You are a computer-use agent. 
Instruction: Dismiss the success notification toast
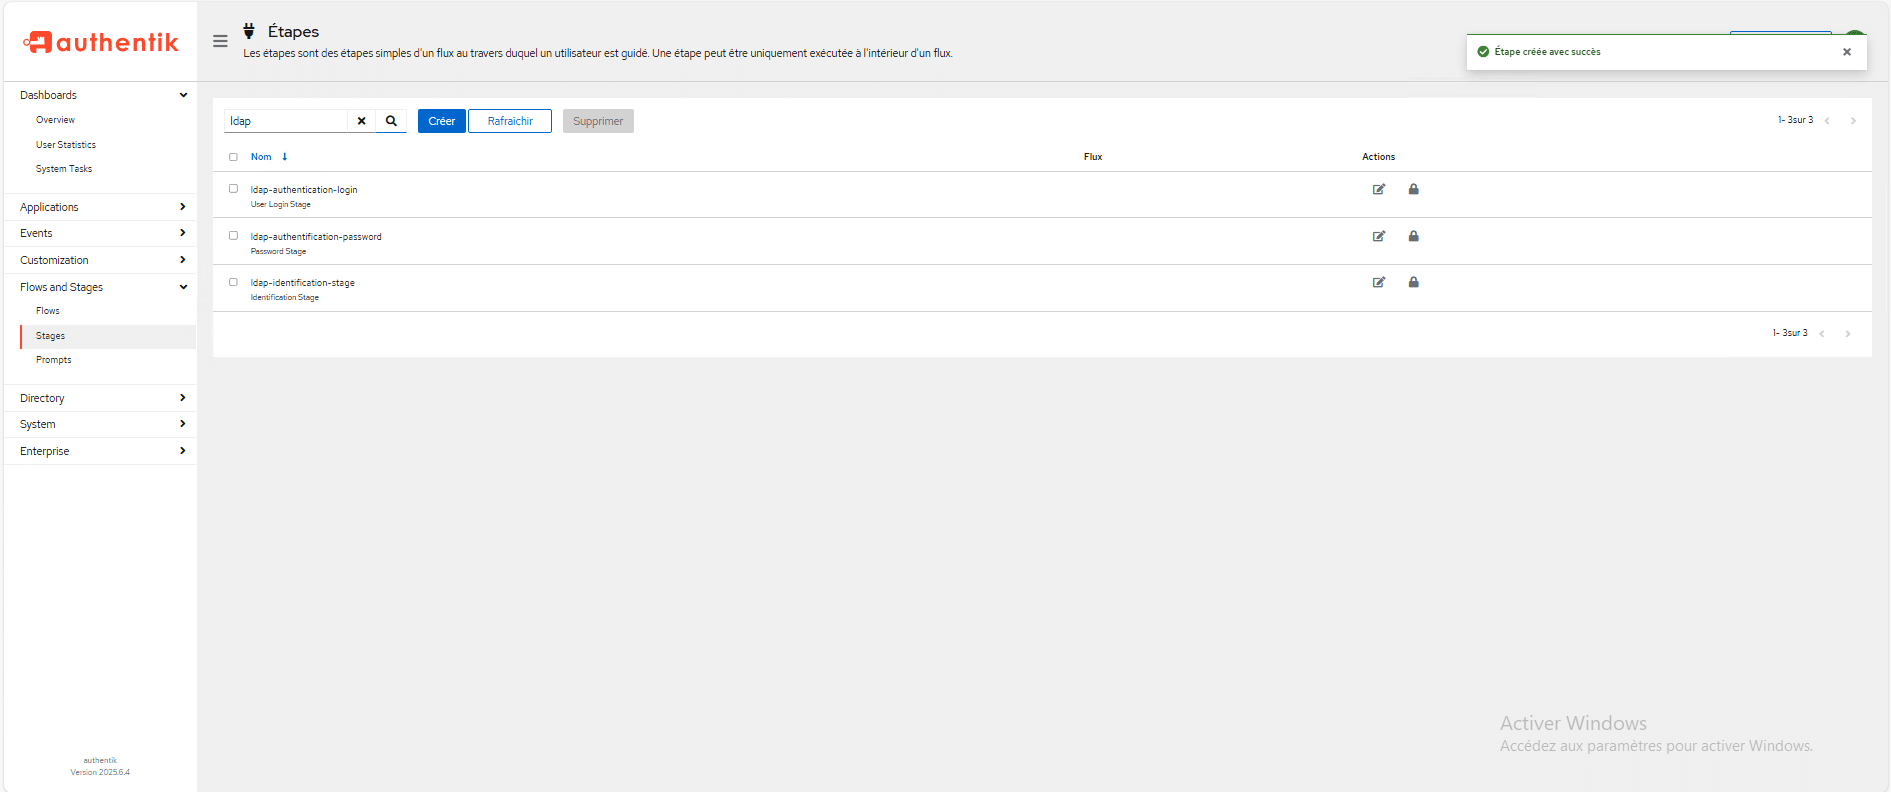coord(1846,52)
